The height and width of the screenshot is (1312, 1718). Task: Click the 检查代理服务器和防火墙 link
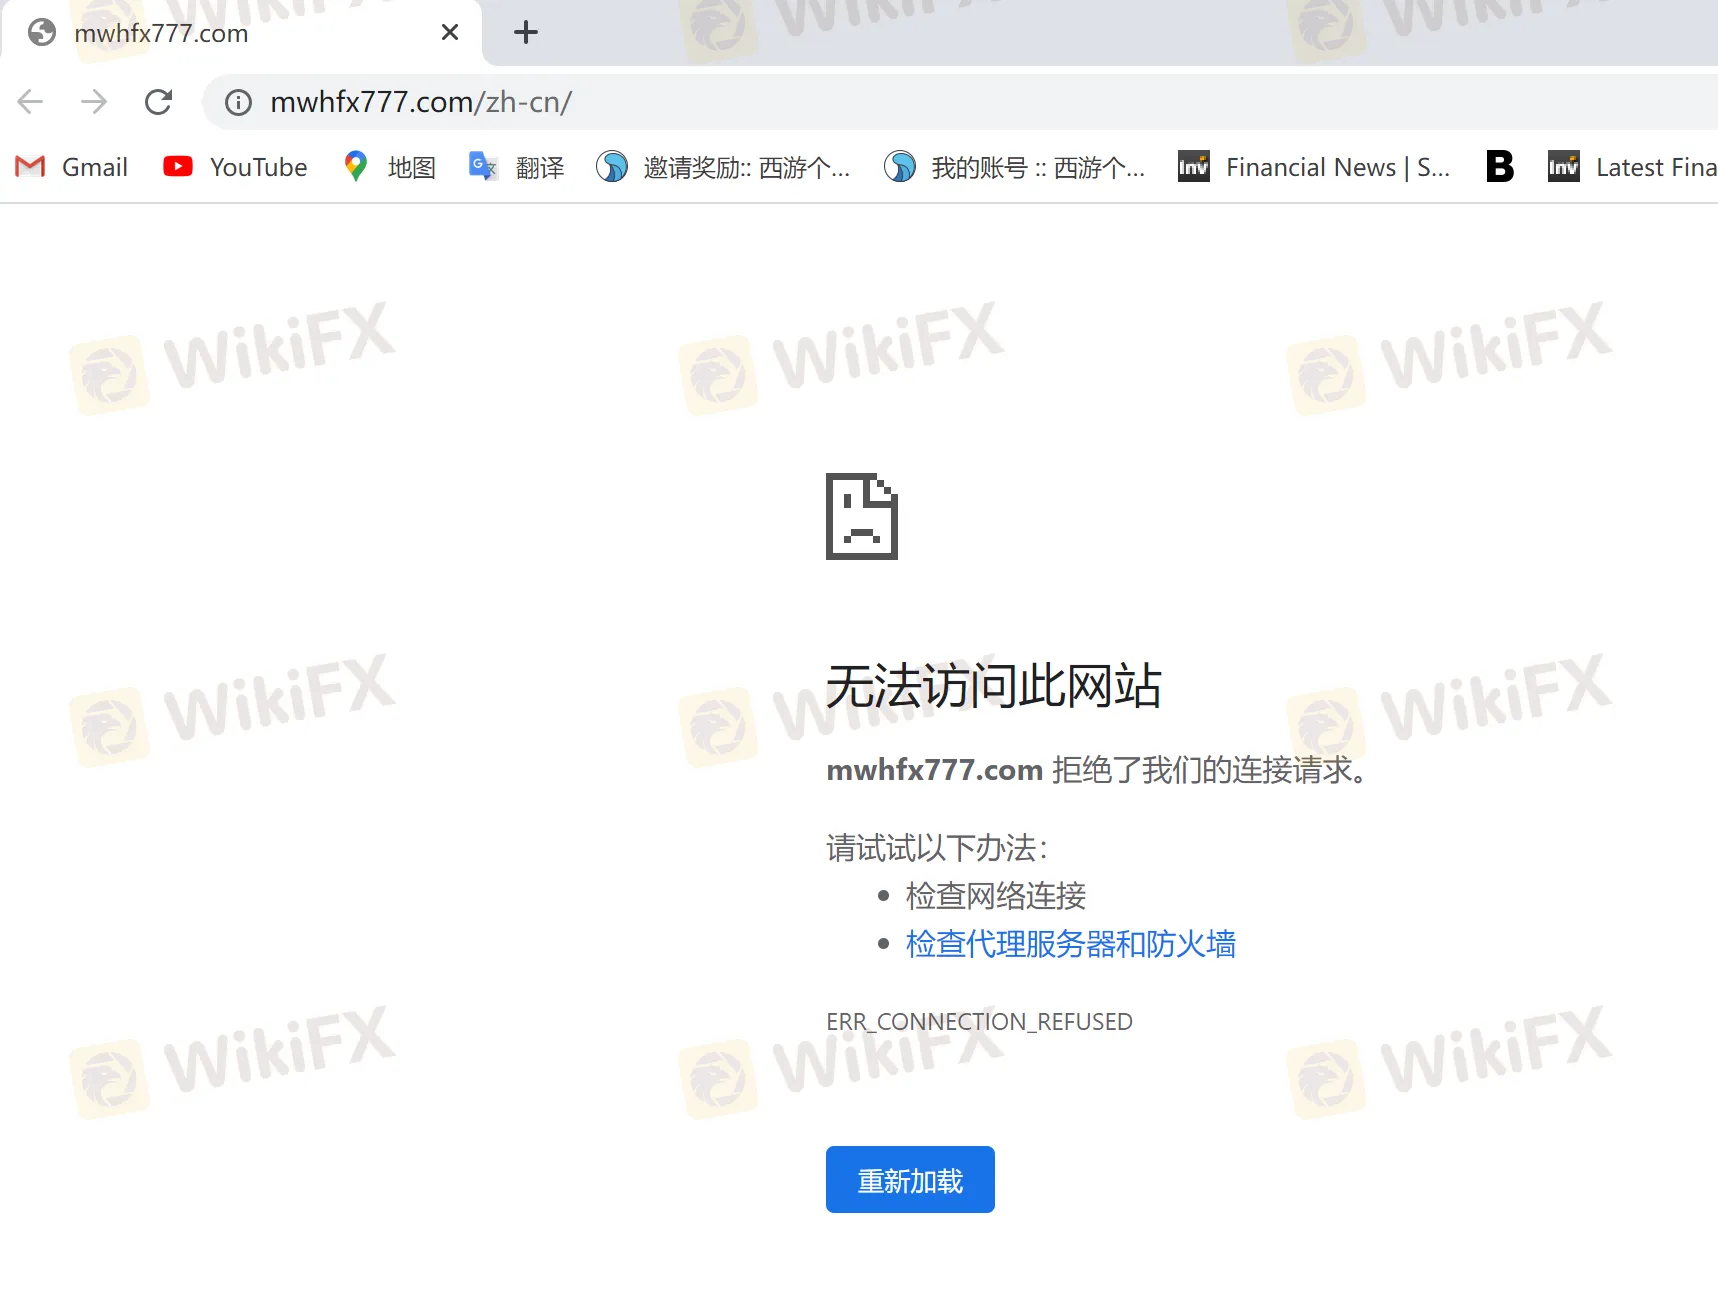pyautogui.click(x=1071, y=944)
